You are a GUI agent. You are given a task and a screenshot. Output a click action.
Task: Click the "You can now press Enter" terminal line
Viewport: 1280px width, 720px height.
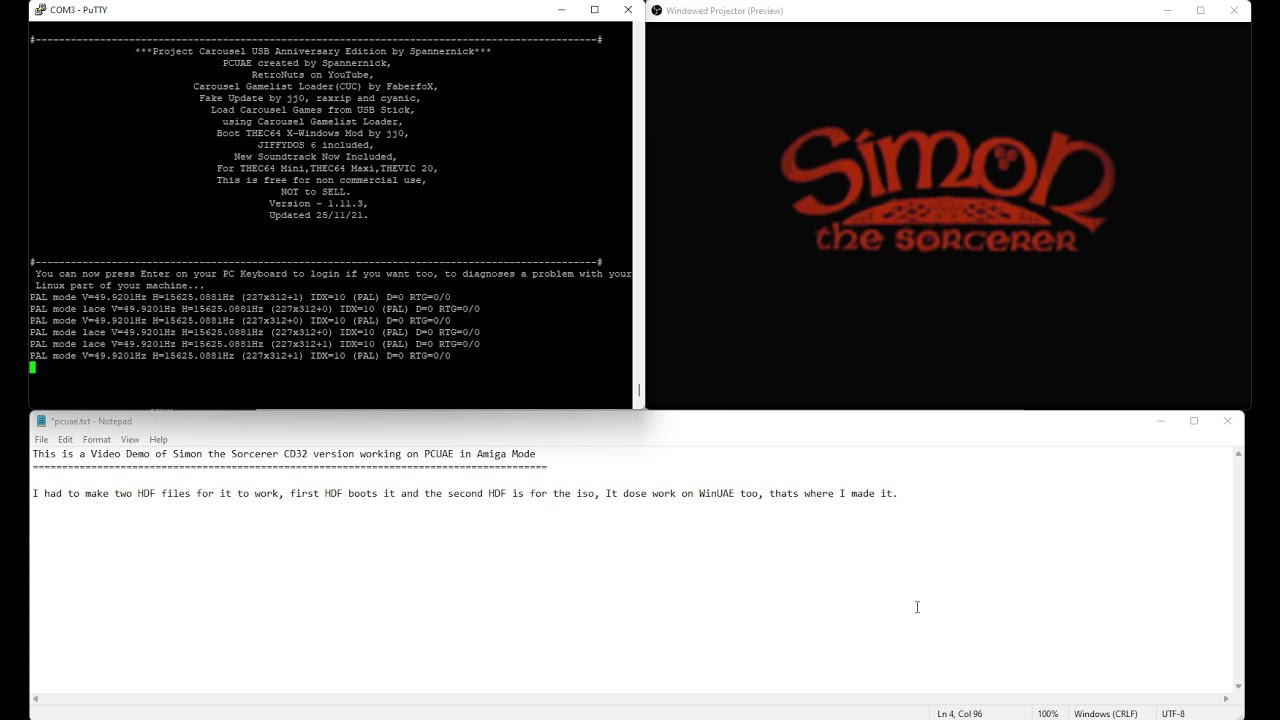pyautogui.click(x=334, y=274)
